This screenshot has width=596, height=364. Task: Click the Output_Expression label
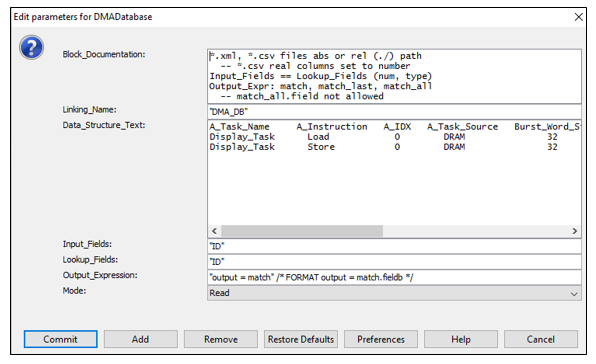(100, 275)
